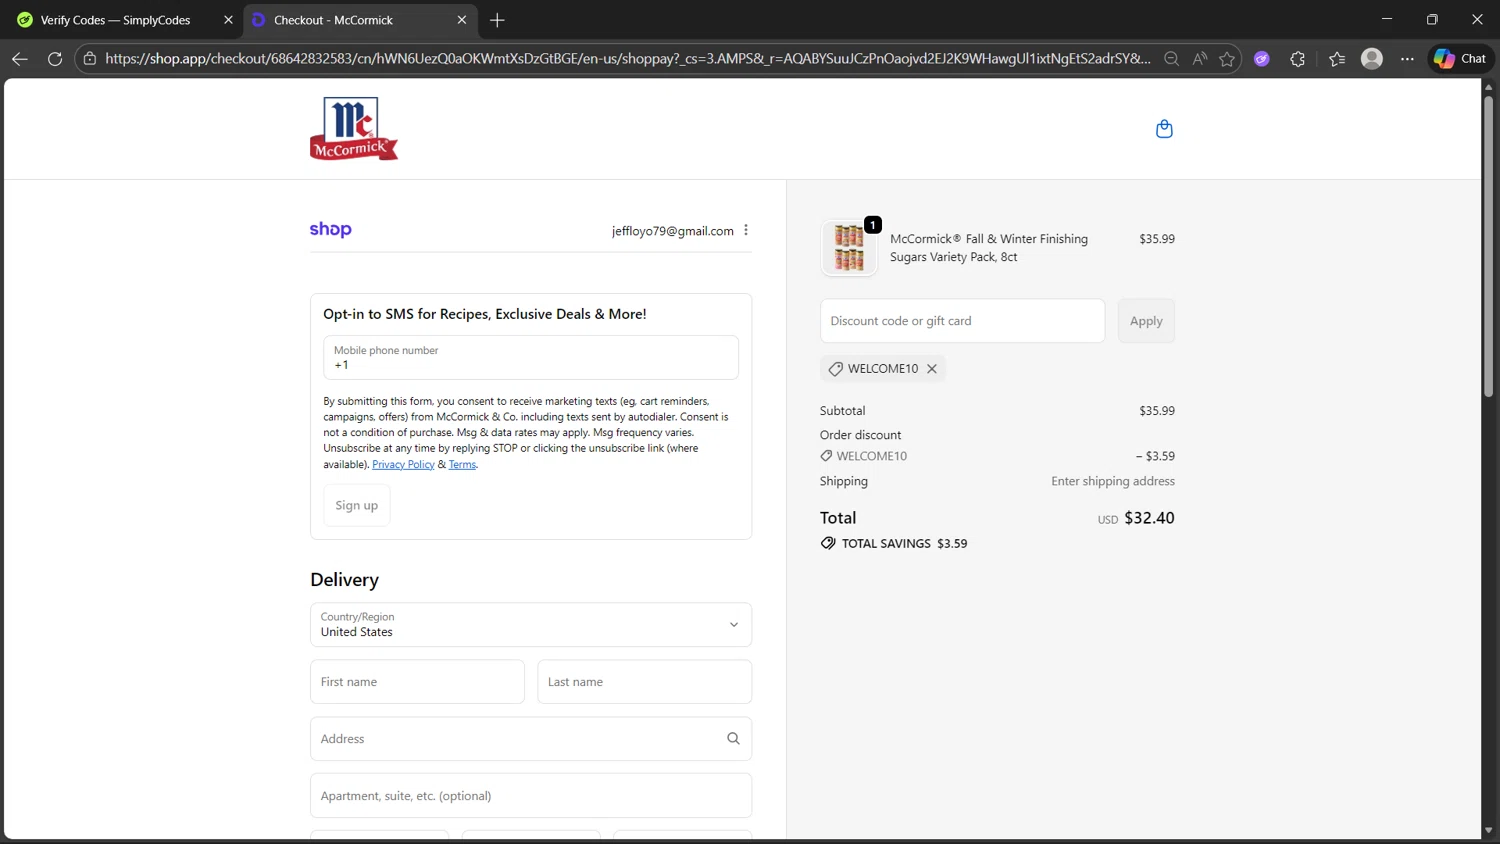The height and width of the screenshot is (844, 1500).
Task: Go back with the browser back arrow
Action: tap(19, 59)
